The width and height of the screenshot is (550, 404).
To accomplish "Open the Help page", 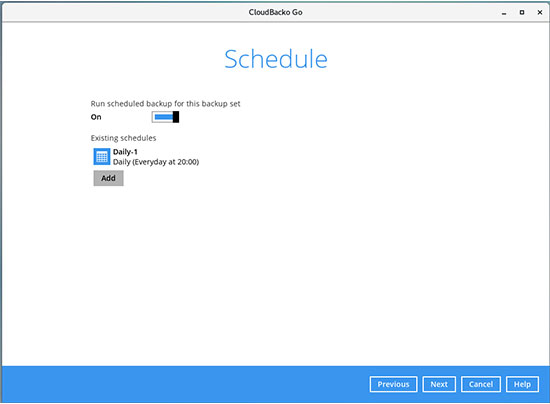I will 522,384.
